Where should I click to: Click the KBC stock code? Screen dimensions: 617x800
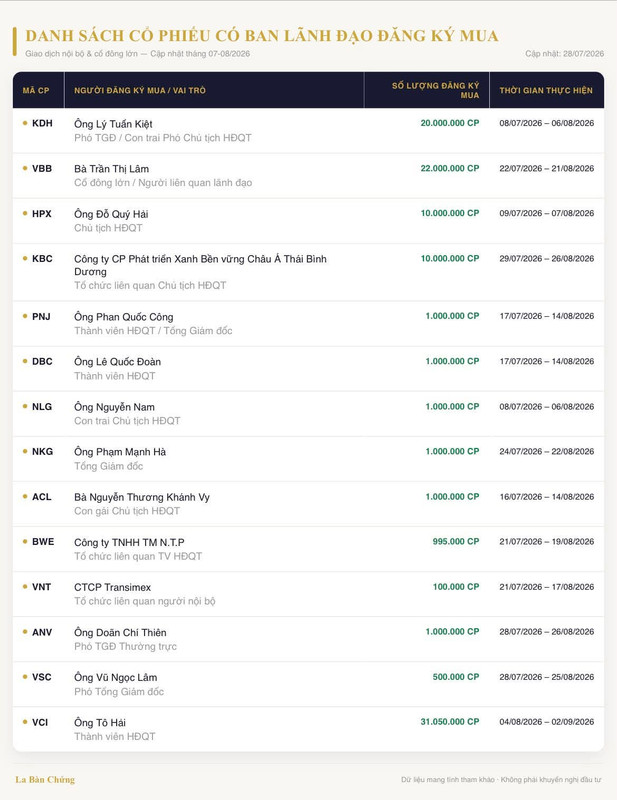coord(42,259)
